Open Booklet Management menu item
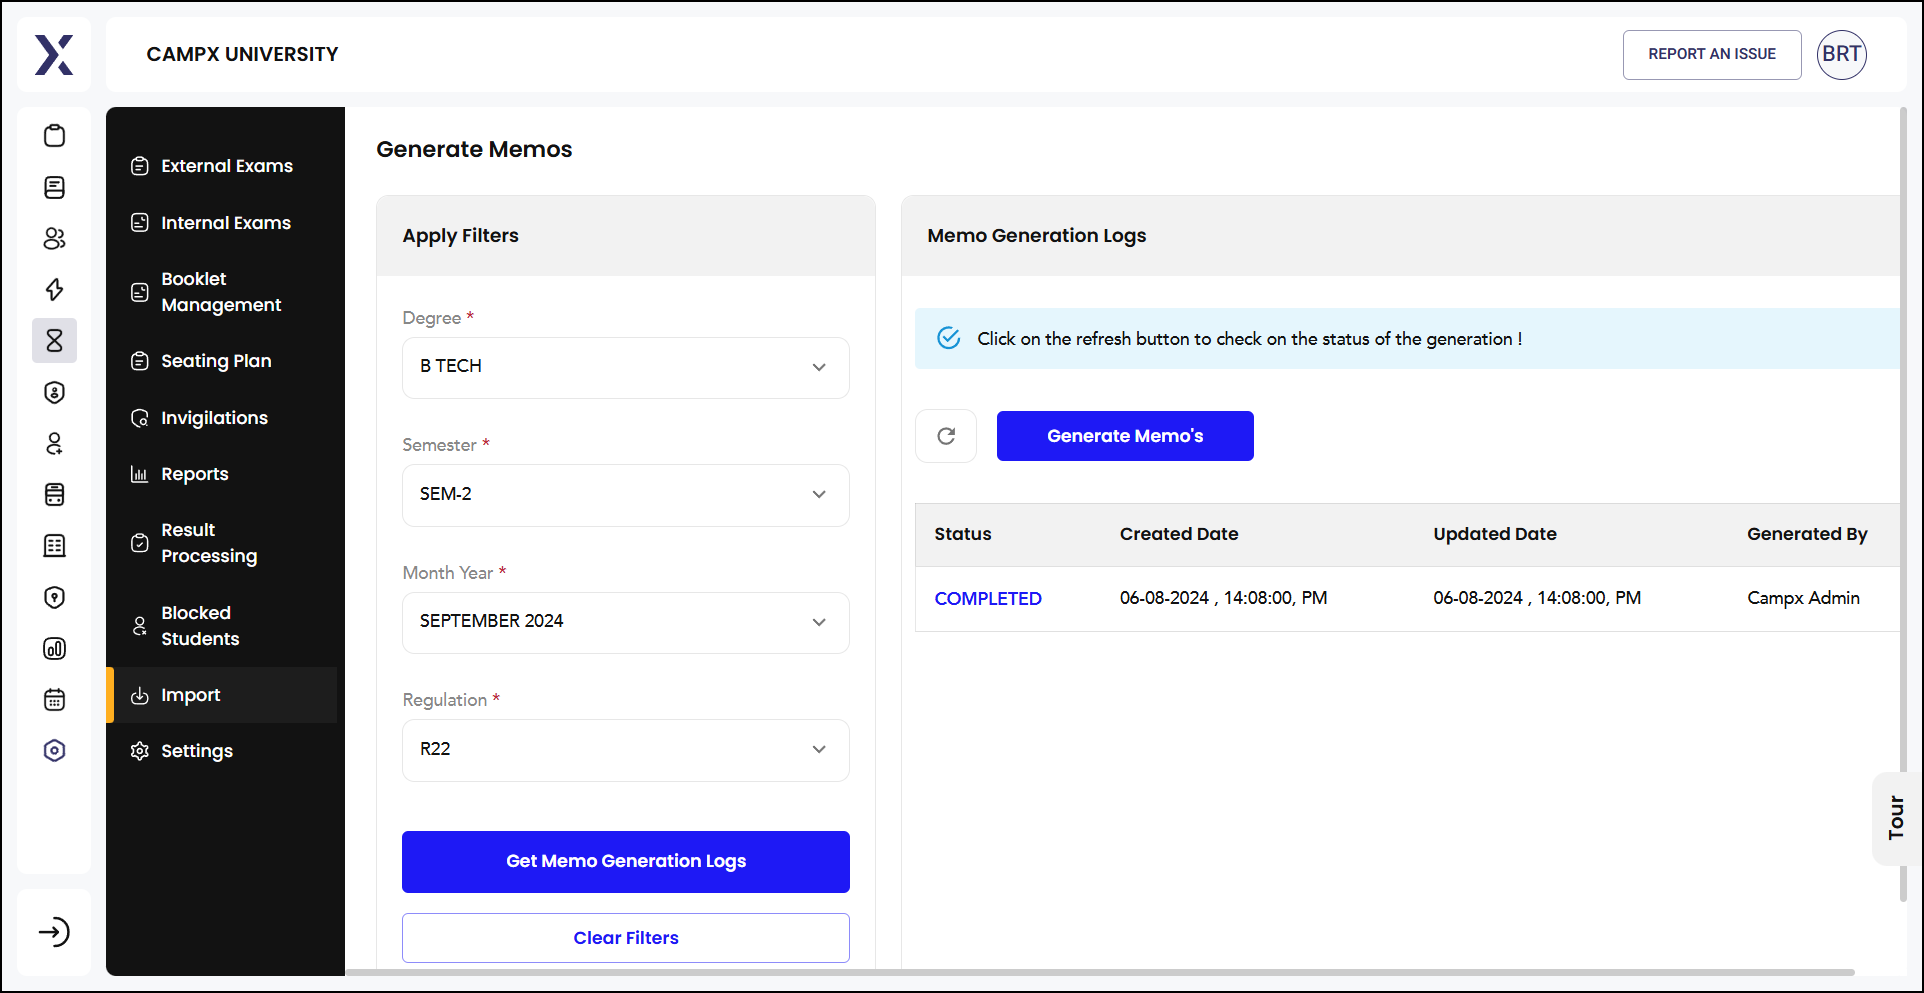This screenshot has width=1924, height=993. tap(222, 292)
